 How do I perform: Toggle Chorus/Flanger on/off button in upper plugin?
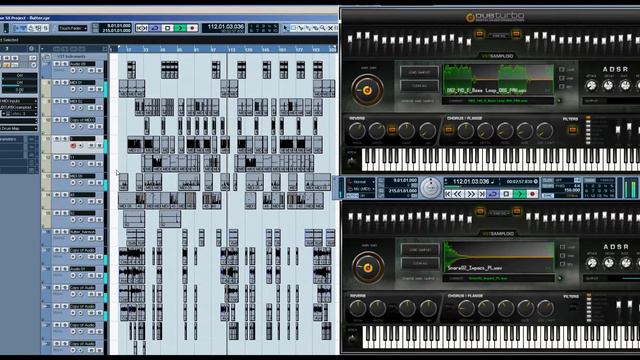(449, 130)
